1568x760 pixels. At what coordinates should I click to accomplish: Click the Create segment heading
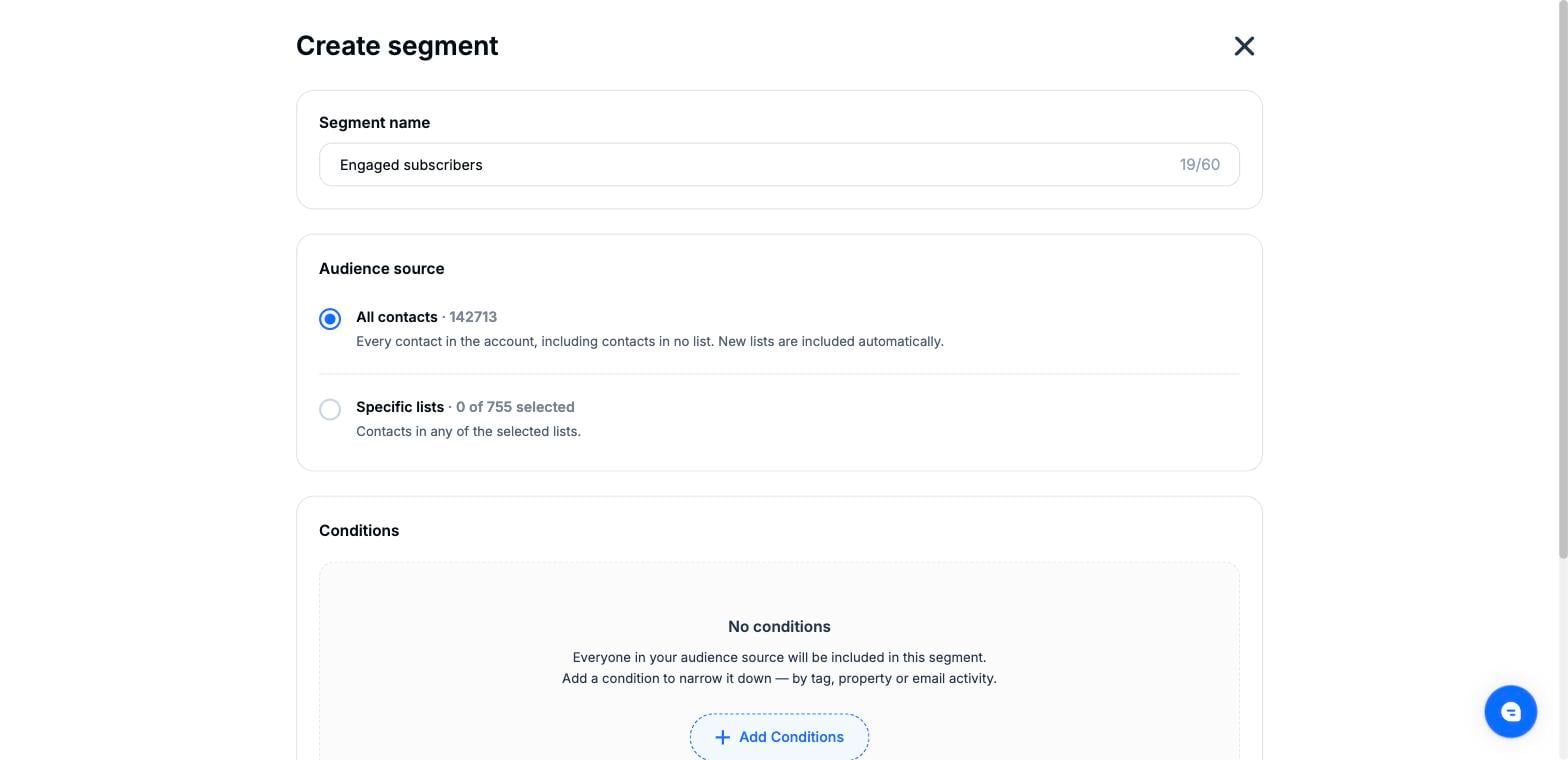[397, 46]
